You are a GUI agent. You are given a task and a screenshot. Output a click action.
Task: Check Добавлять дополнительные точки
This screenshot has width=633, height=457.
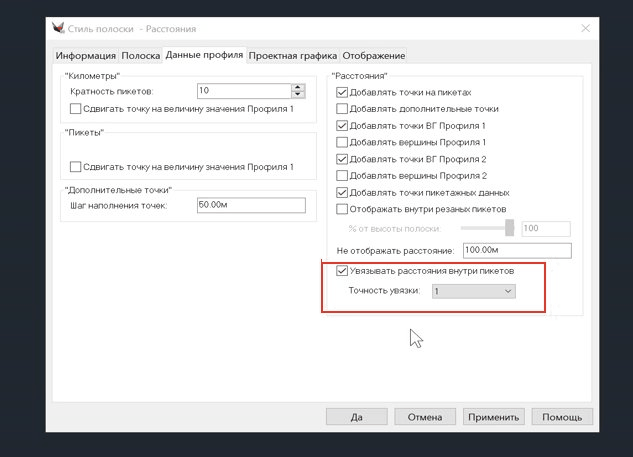pyautogui.click(x=343, y=108)
